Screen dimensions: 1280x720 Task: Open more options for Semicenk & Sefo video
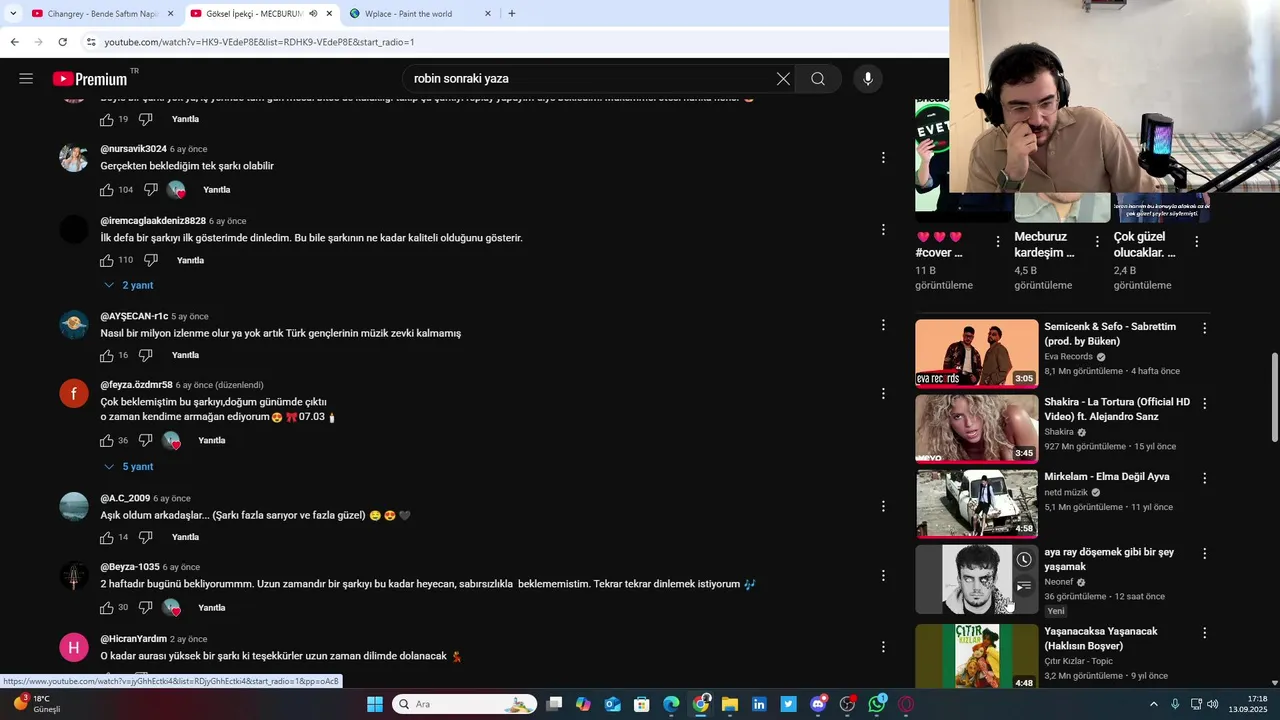point(1204,328)
